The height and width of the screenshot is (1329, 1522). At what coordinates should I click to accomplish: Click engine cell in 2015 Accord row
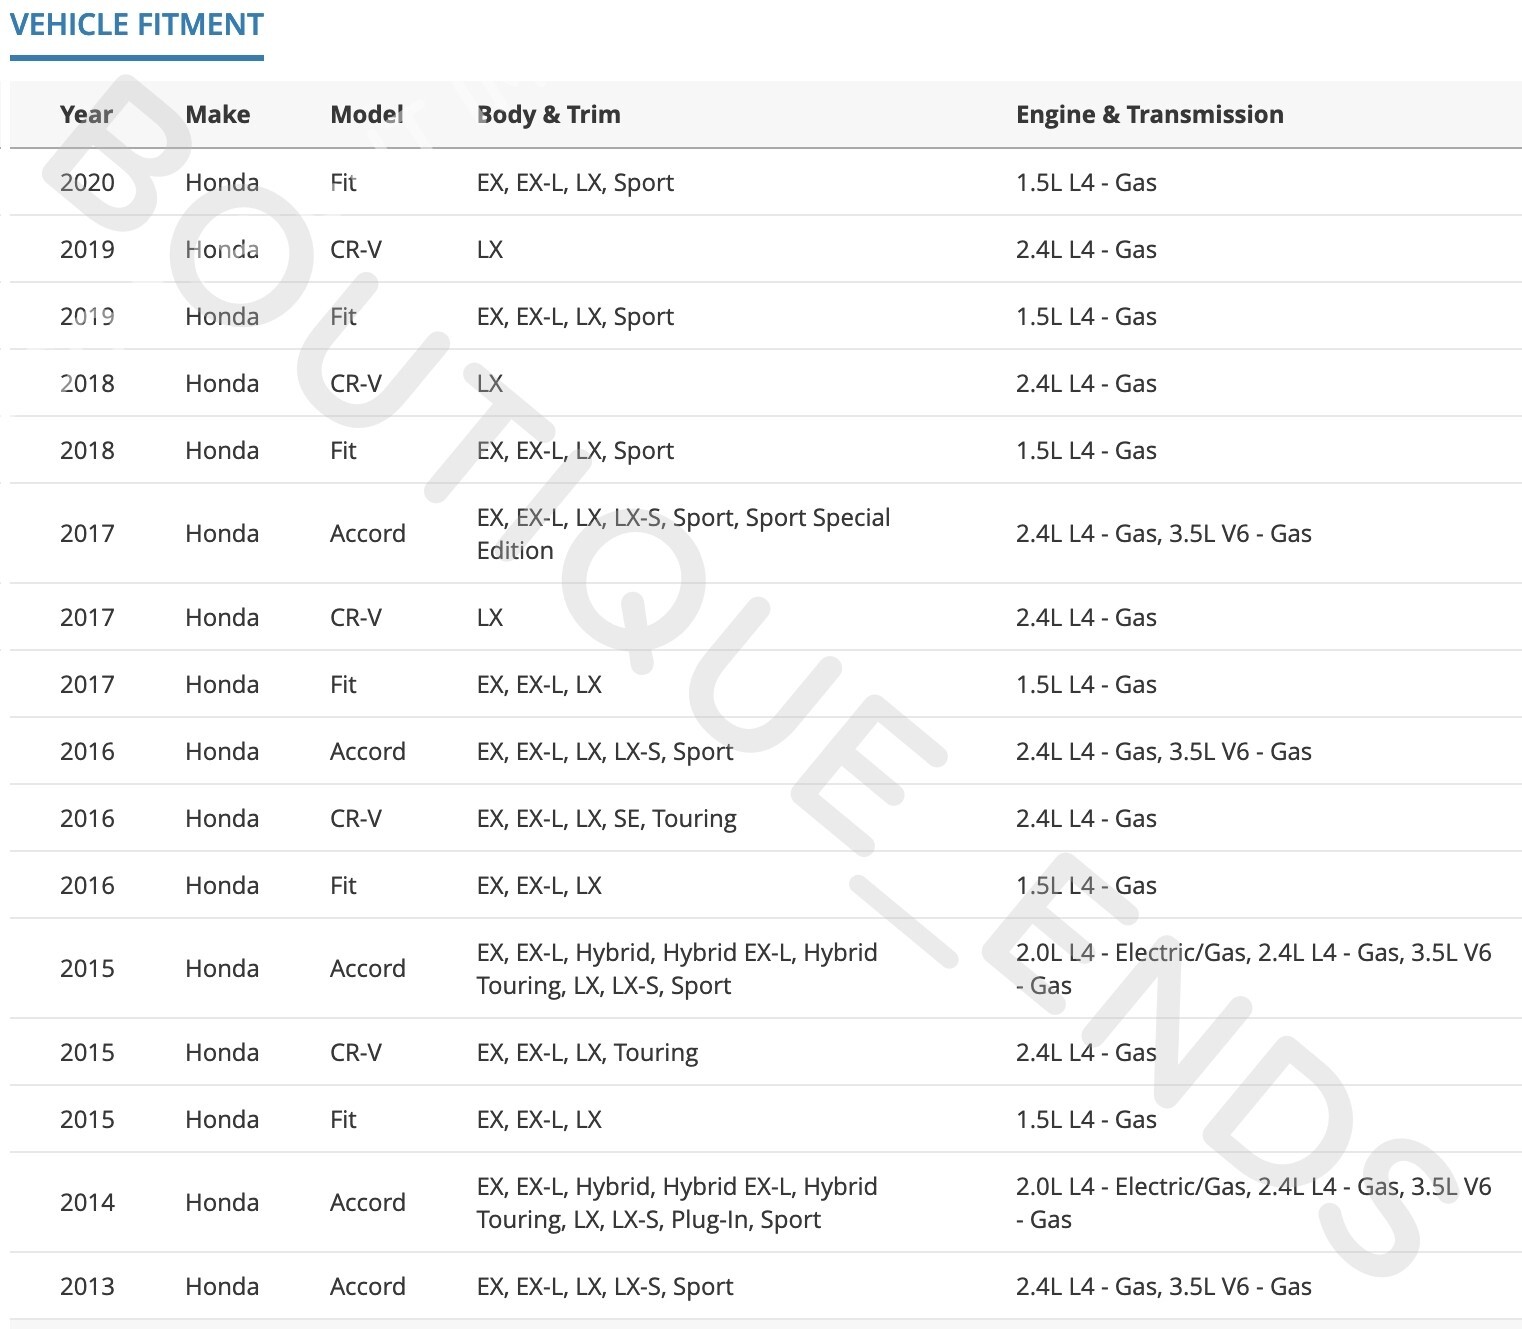tap(1254, 968)
